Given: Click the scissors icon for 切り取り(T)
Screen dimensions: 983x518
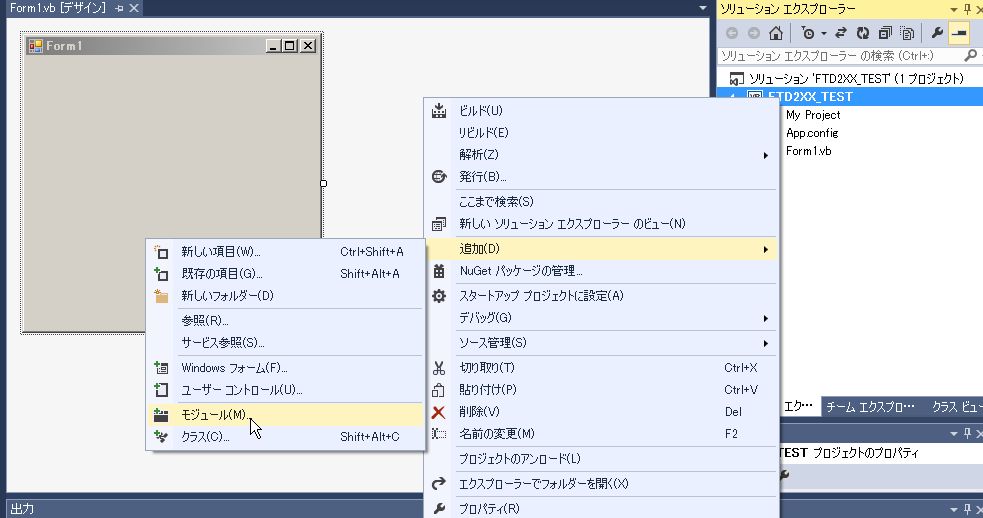Looking at the screenshot, I should [439, 368].
